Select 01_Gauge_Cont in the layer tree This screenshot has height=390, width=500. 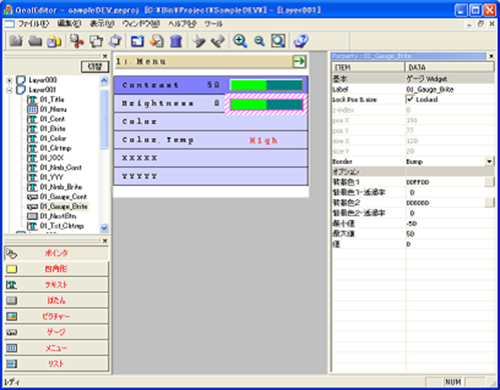click(x=63, y=196)
